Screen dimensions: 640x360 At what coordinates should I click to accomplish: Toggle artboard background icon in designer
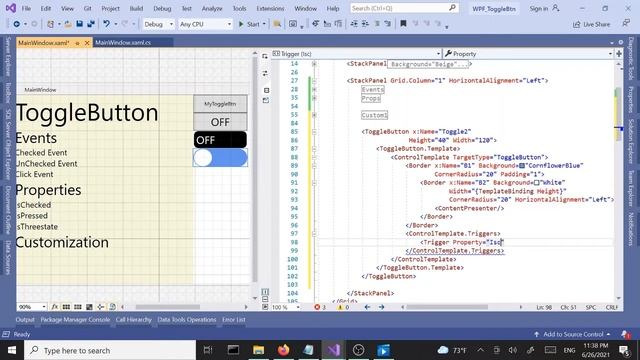tap(89, 307)
